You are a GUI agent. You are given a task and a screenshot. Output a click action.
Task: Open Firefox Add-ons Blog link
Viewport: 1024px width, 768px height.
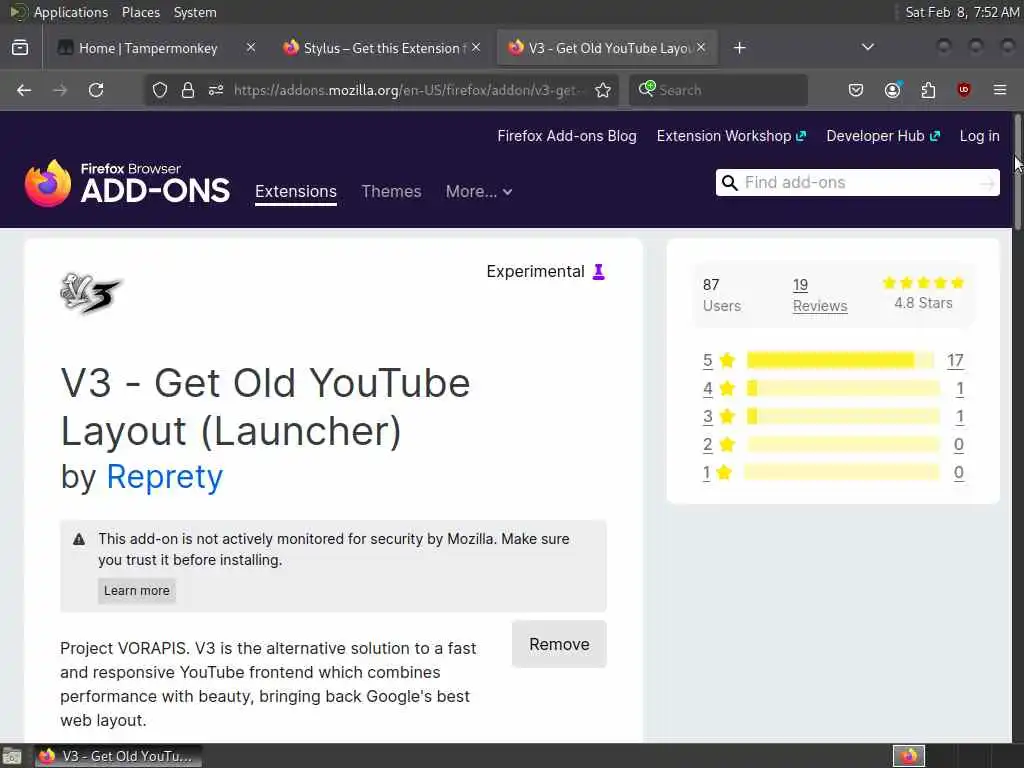pos(567,136)
